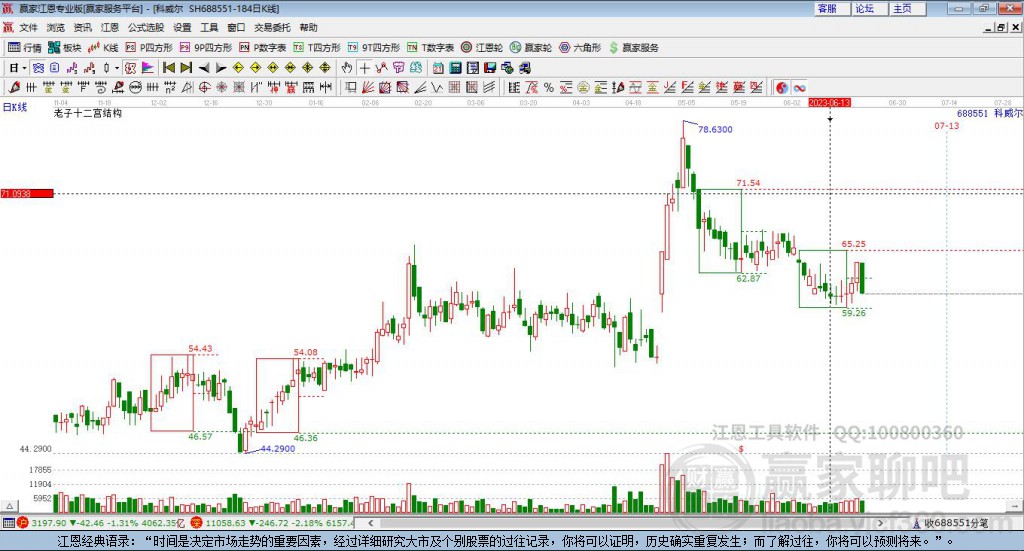Click the 44.2900 low price label
Screen dimensions: 1024x551
(278, 449)
